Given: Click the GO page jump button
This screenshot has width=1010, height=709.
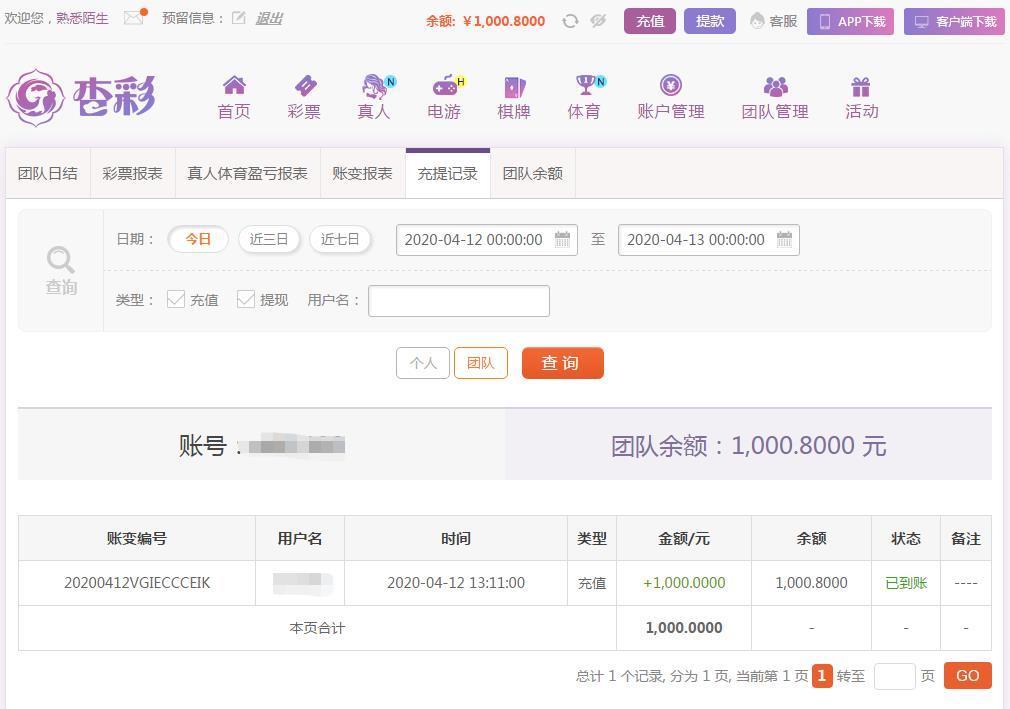Looking at the screenshot, I should coord(967,676).
